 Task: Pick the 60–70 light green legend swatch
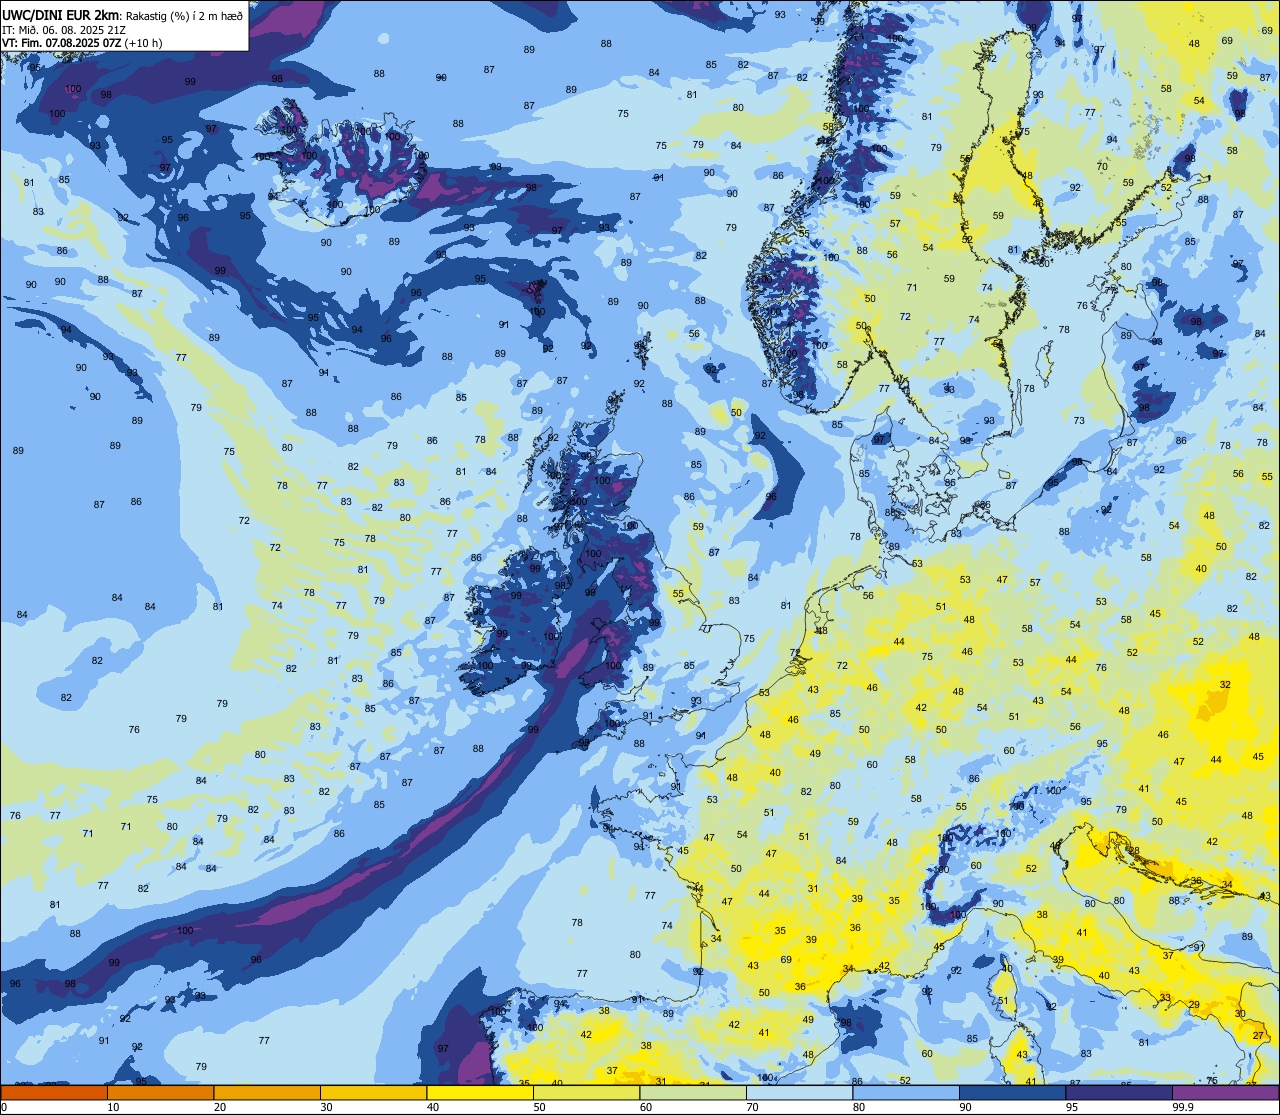click(x=693, y=1092)
